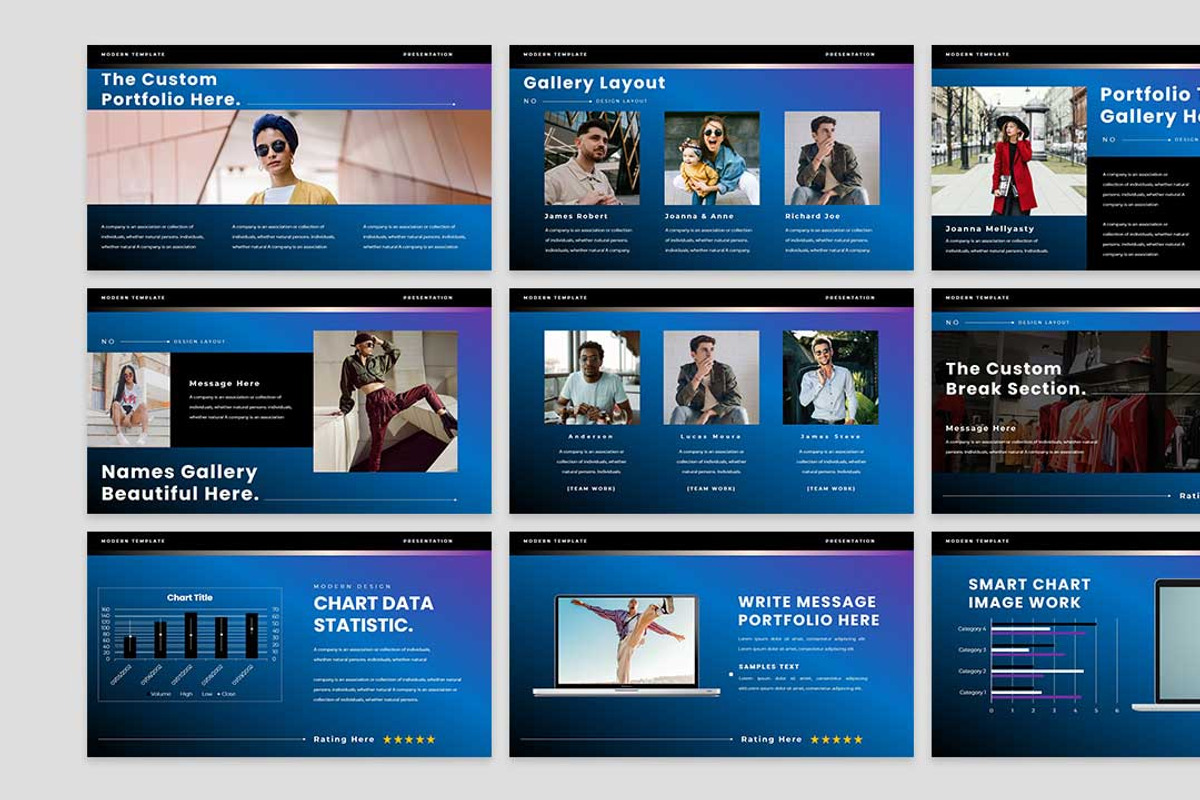Click the "Category 4" chart label
The image size is (1200, 800).
point(972,629)
